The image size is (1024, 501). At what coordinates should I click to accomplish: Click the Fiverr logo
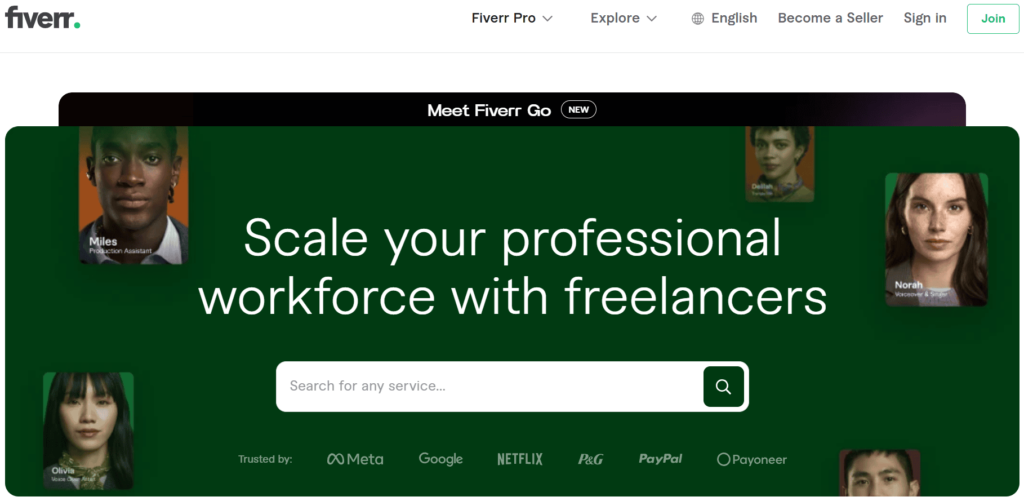point(42,17)
